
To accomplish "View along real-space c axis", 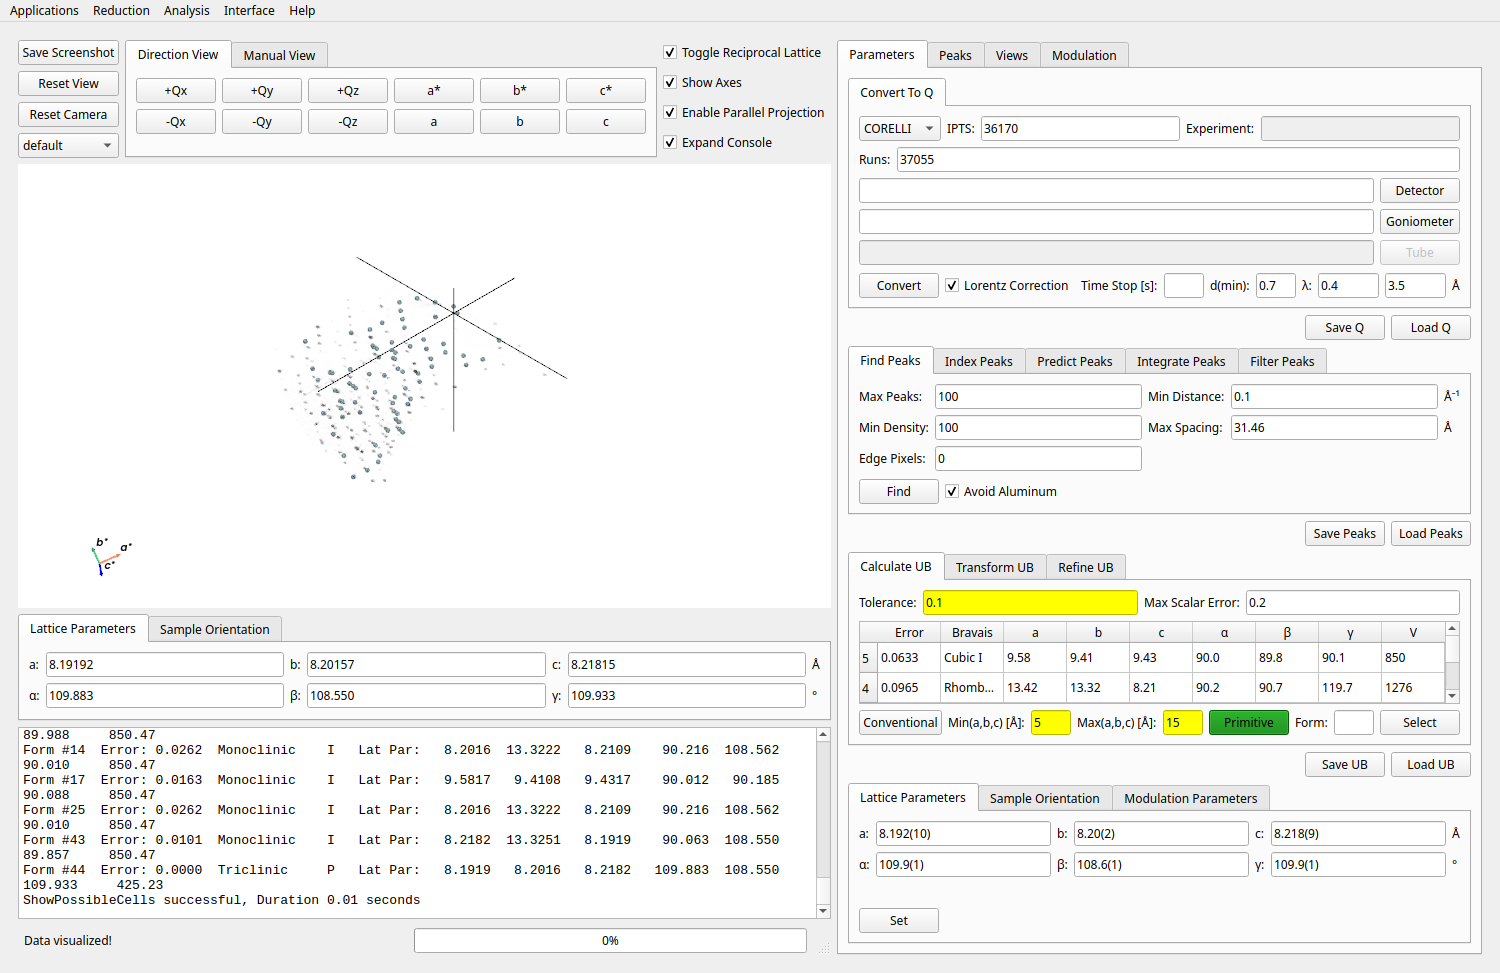I will (606, 121).
